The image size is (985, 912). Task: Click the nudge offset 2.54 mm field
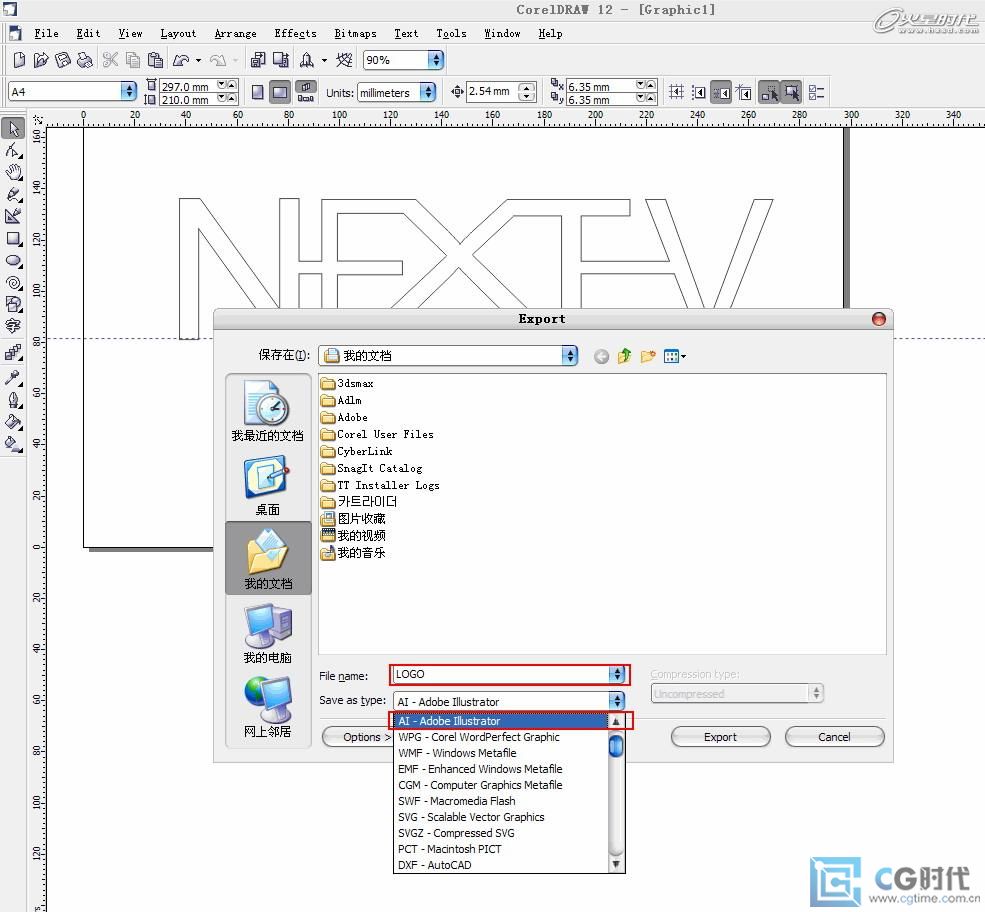click(493, 92)
